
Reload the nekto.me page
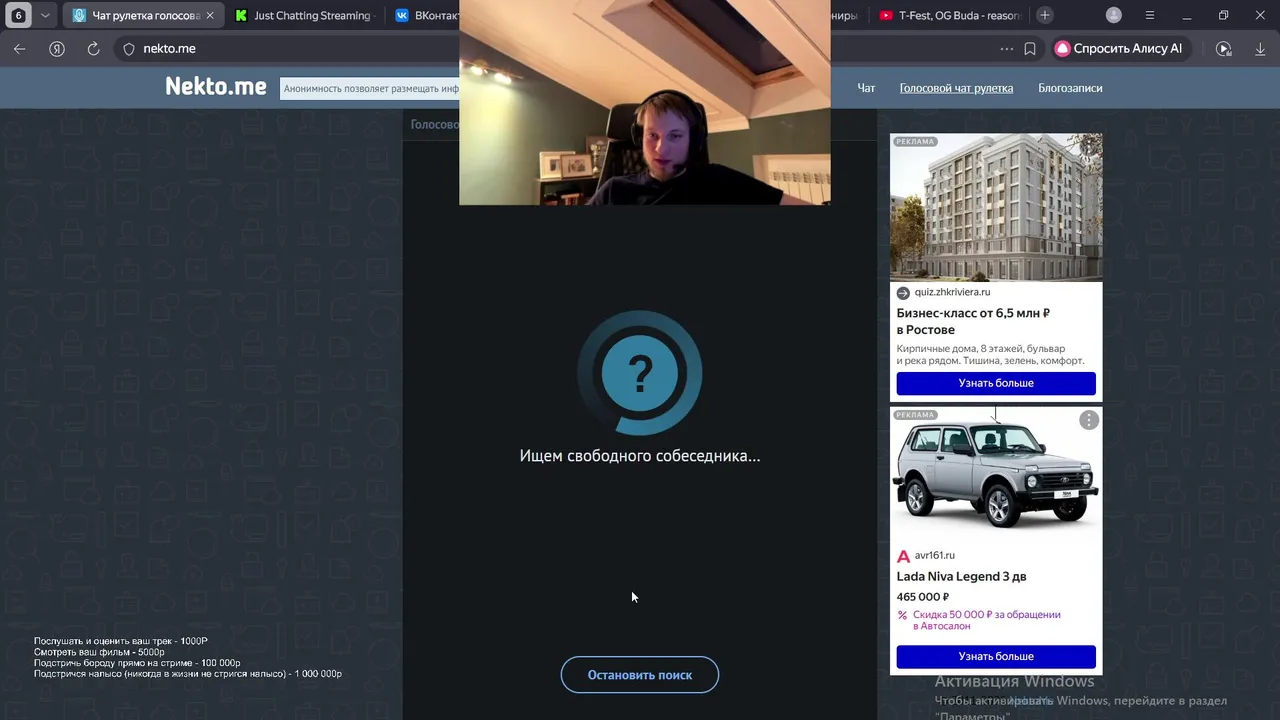pos(93,48)
